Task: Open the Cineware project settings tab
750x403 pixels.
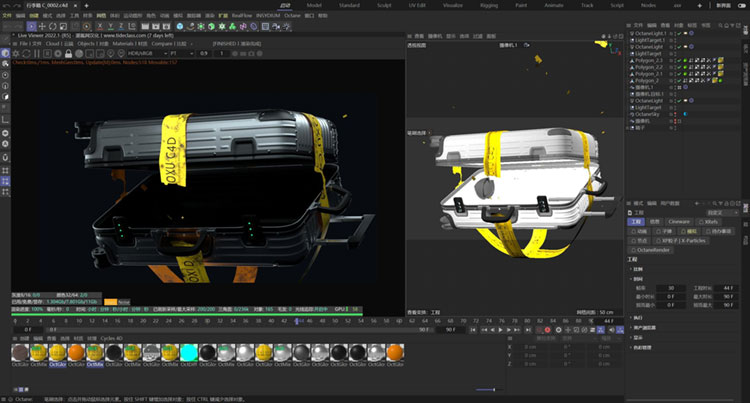Action: (679, 221)
